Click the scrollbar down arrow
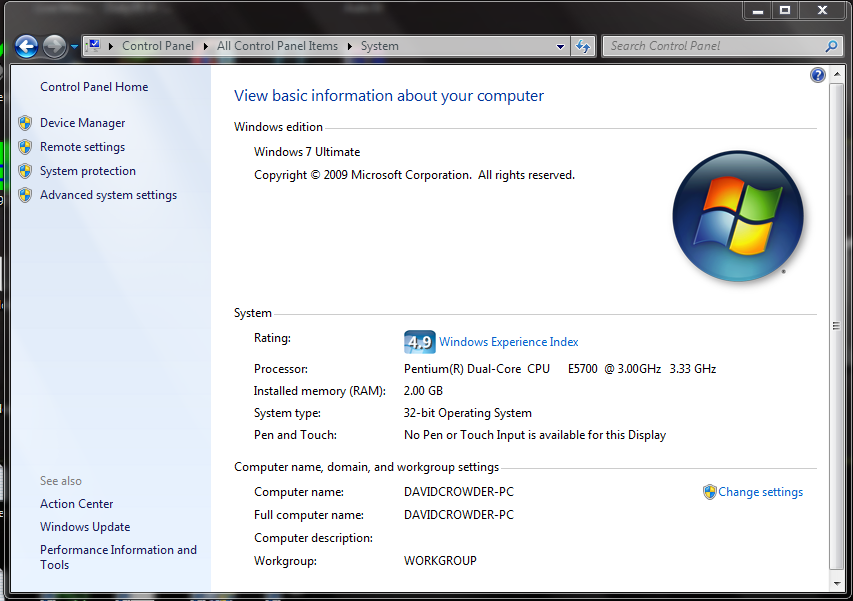The image size is (853, 601). (x=837, y=584)
